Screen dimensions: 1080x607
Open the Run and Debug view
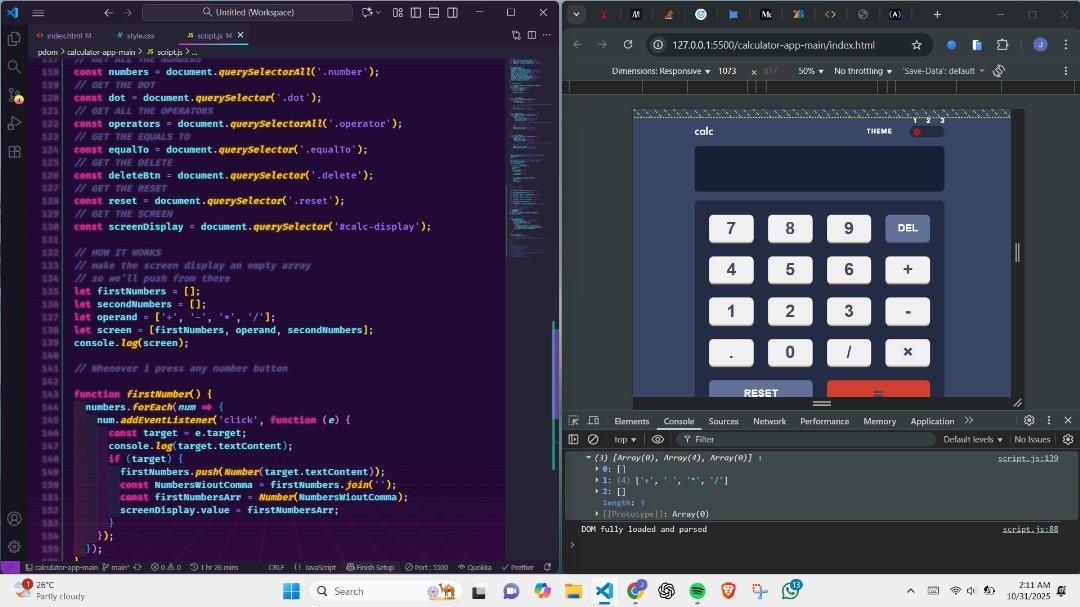[x=14, y=123]
